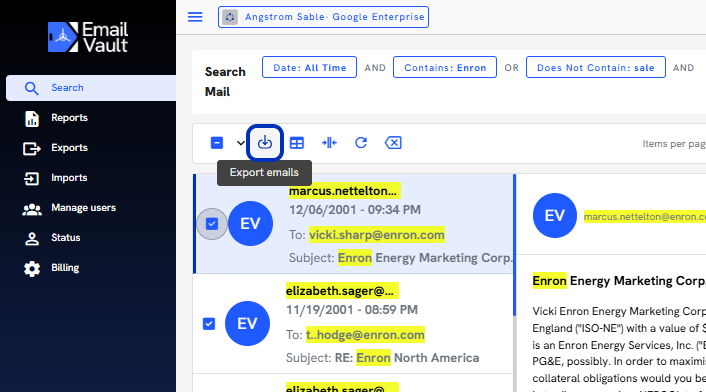This screenshot has width=706, height=392.
Task: Click the Manage users people icon
Action: coord(32,209)
